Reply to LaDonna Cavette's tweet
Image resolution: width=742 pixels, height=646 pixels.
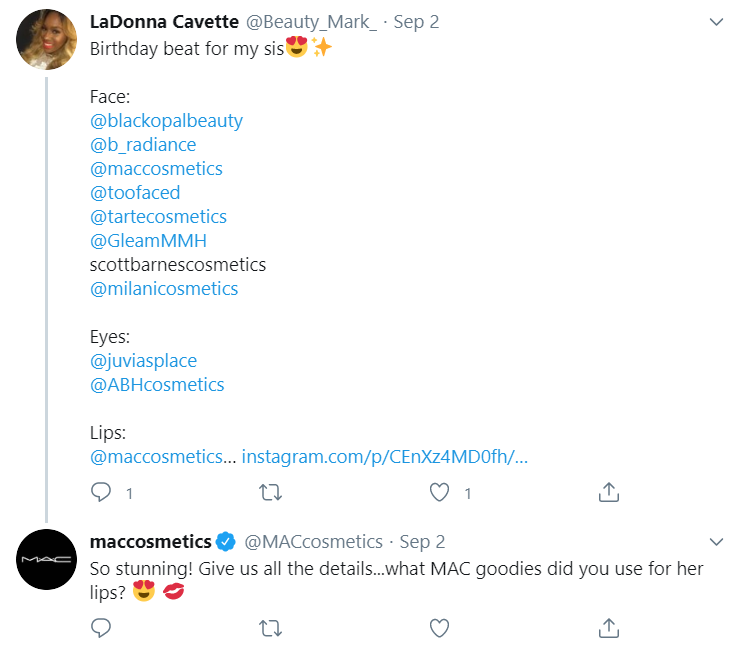[x=101, y=492]
